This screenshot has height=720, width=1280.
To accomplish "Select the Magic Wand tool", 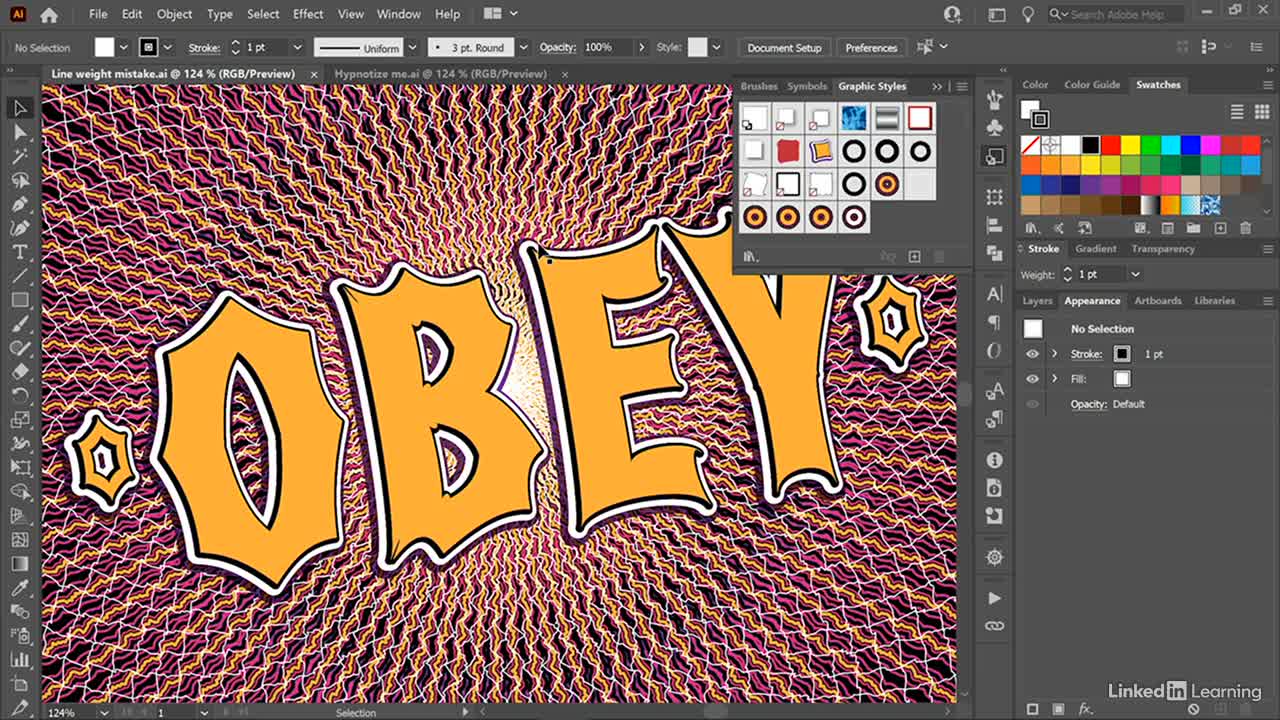I will click(x=19, y=156).
